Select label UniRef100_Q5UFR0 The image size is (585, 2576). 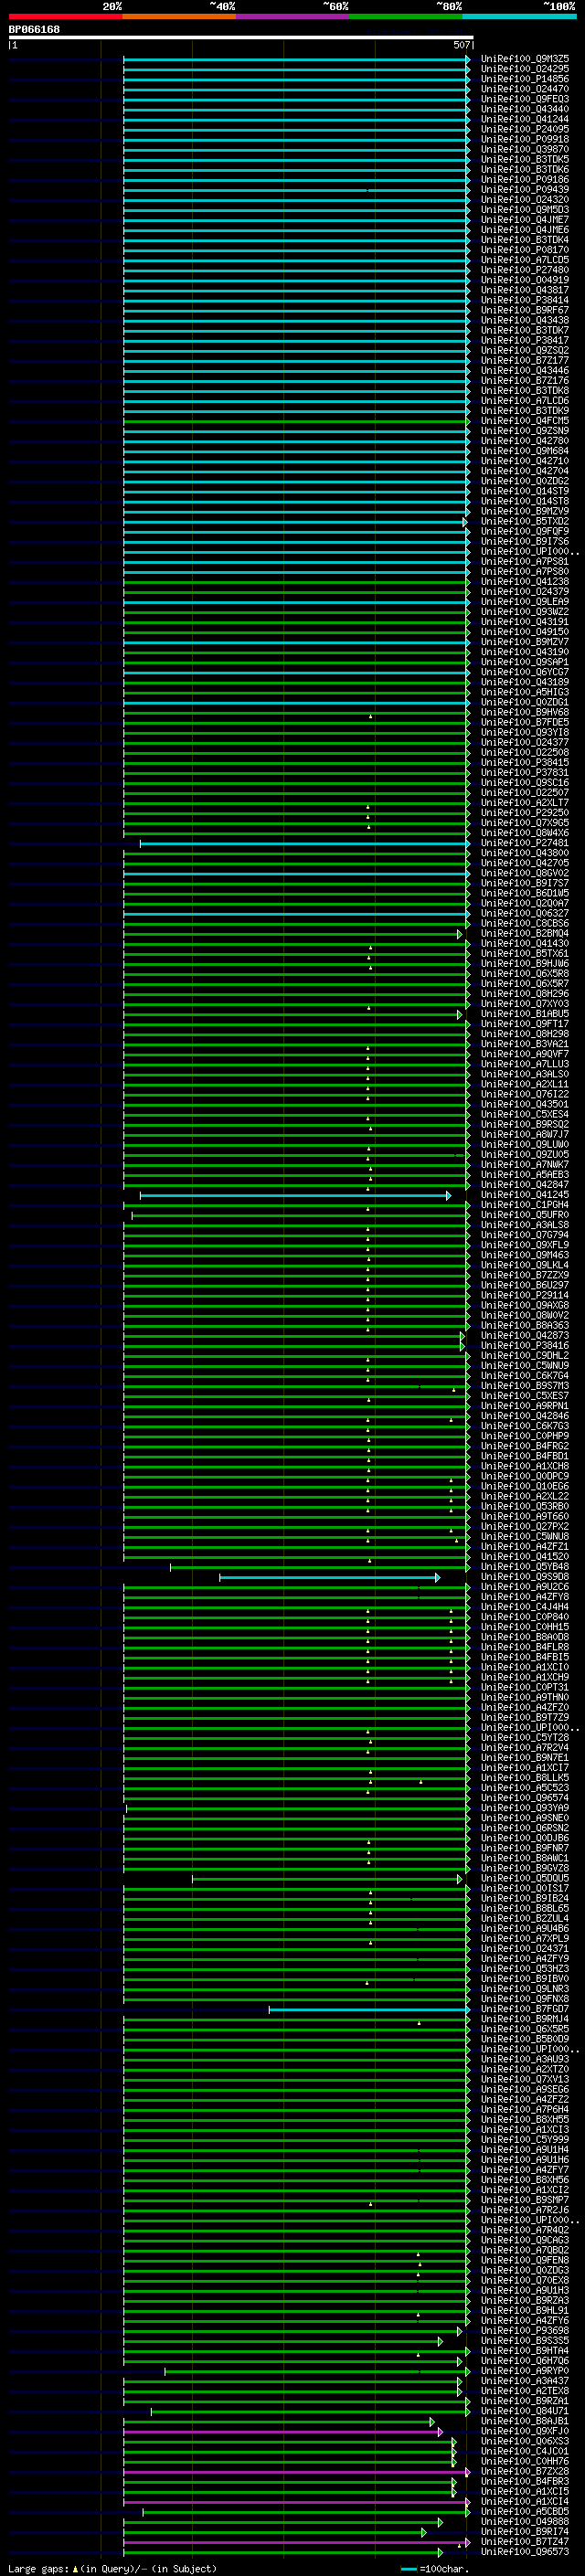pyautogui.click(x=525, y=1215)
